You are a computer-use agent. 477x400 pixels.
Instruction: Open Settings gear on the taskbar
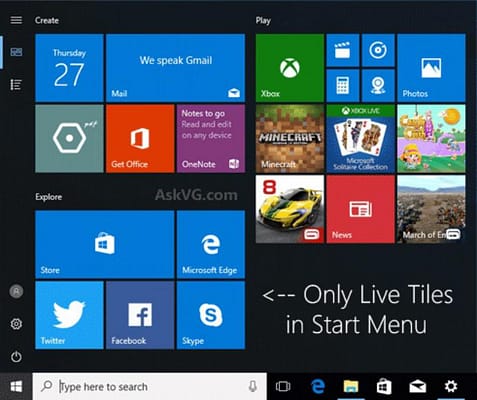pos(451,386)
